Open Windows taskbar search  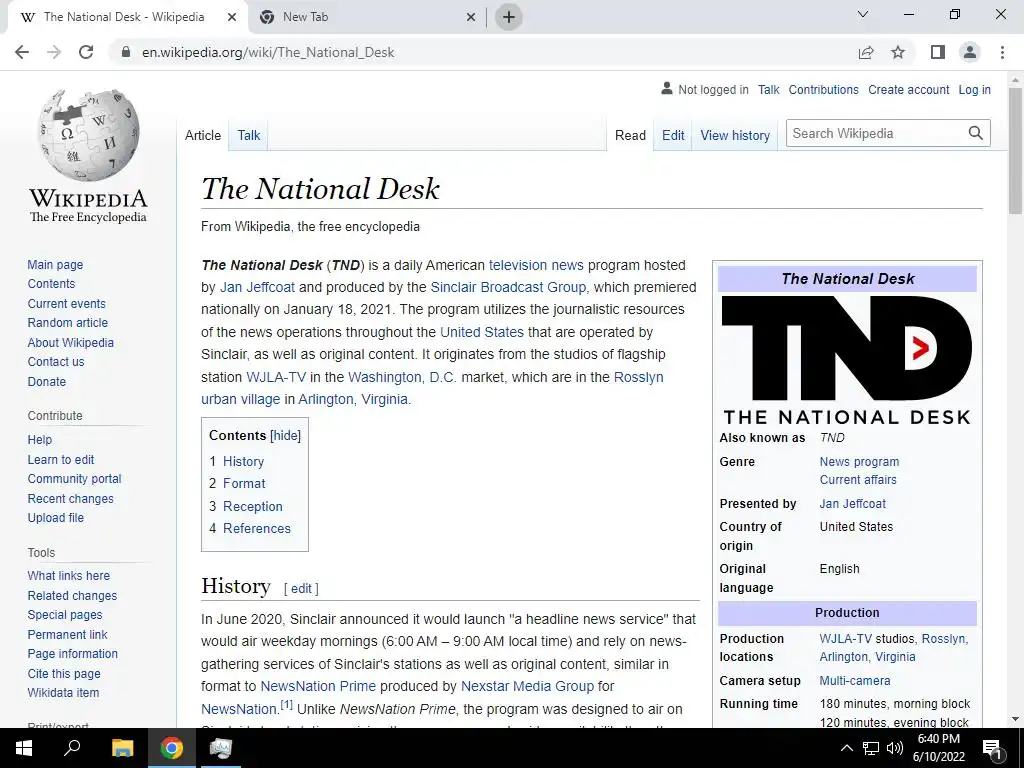(72, 748)
